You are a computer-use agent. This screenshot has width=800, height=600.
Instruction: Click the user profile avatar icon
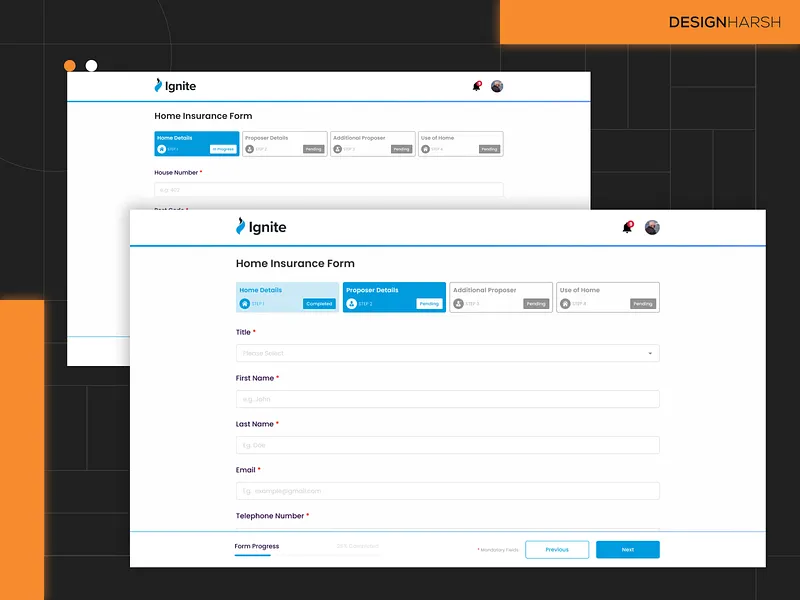point(652,227)
